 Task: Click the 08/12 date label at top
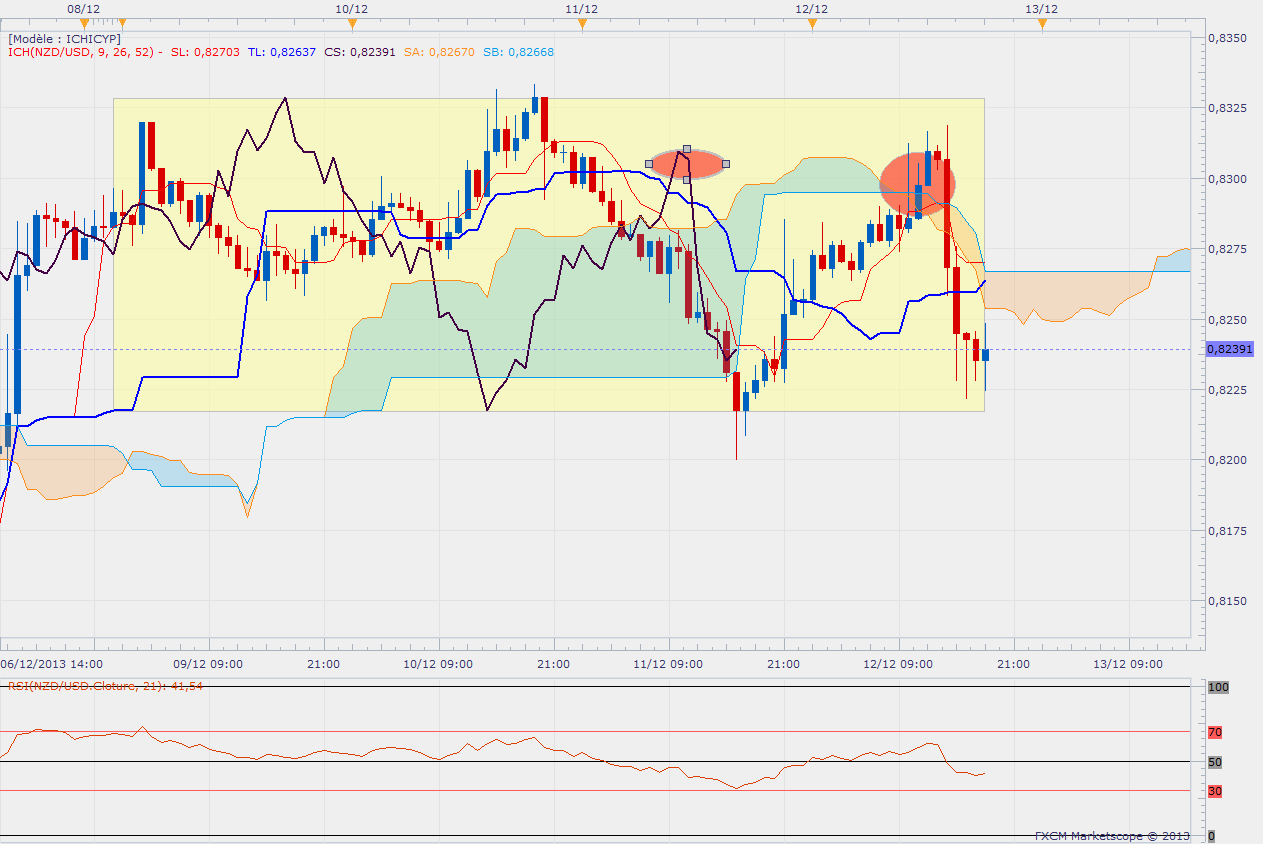[x=82, y=8]
